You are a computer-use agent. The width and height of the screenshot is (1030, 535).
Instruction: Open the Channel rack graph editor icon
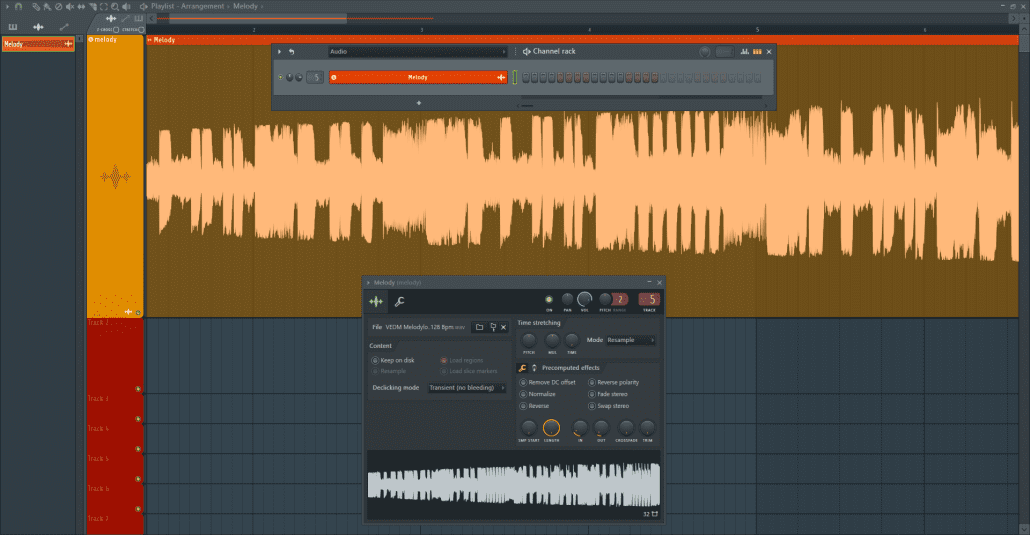click(745, 52)
